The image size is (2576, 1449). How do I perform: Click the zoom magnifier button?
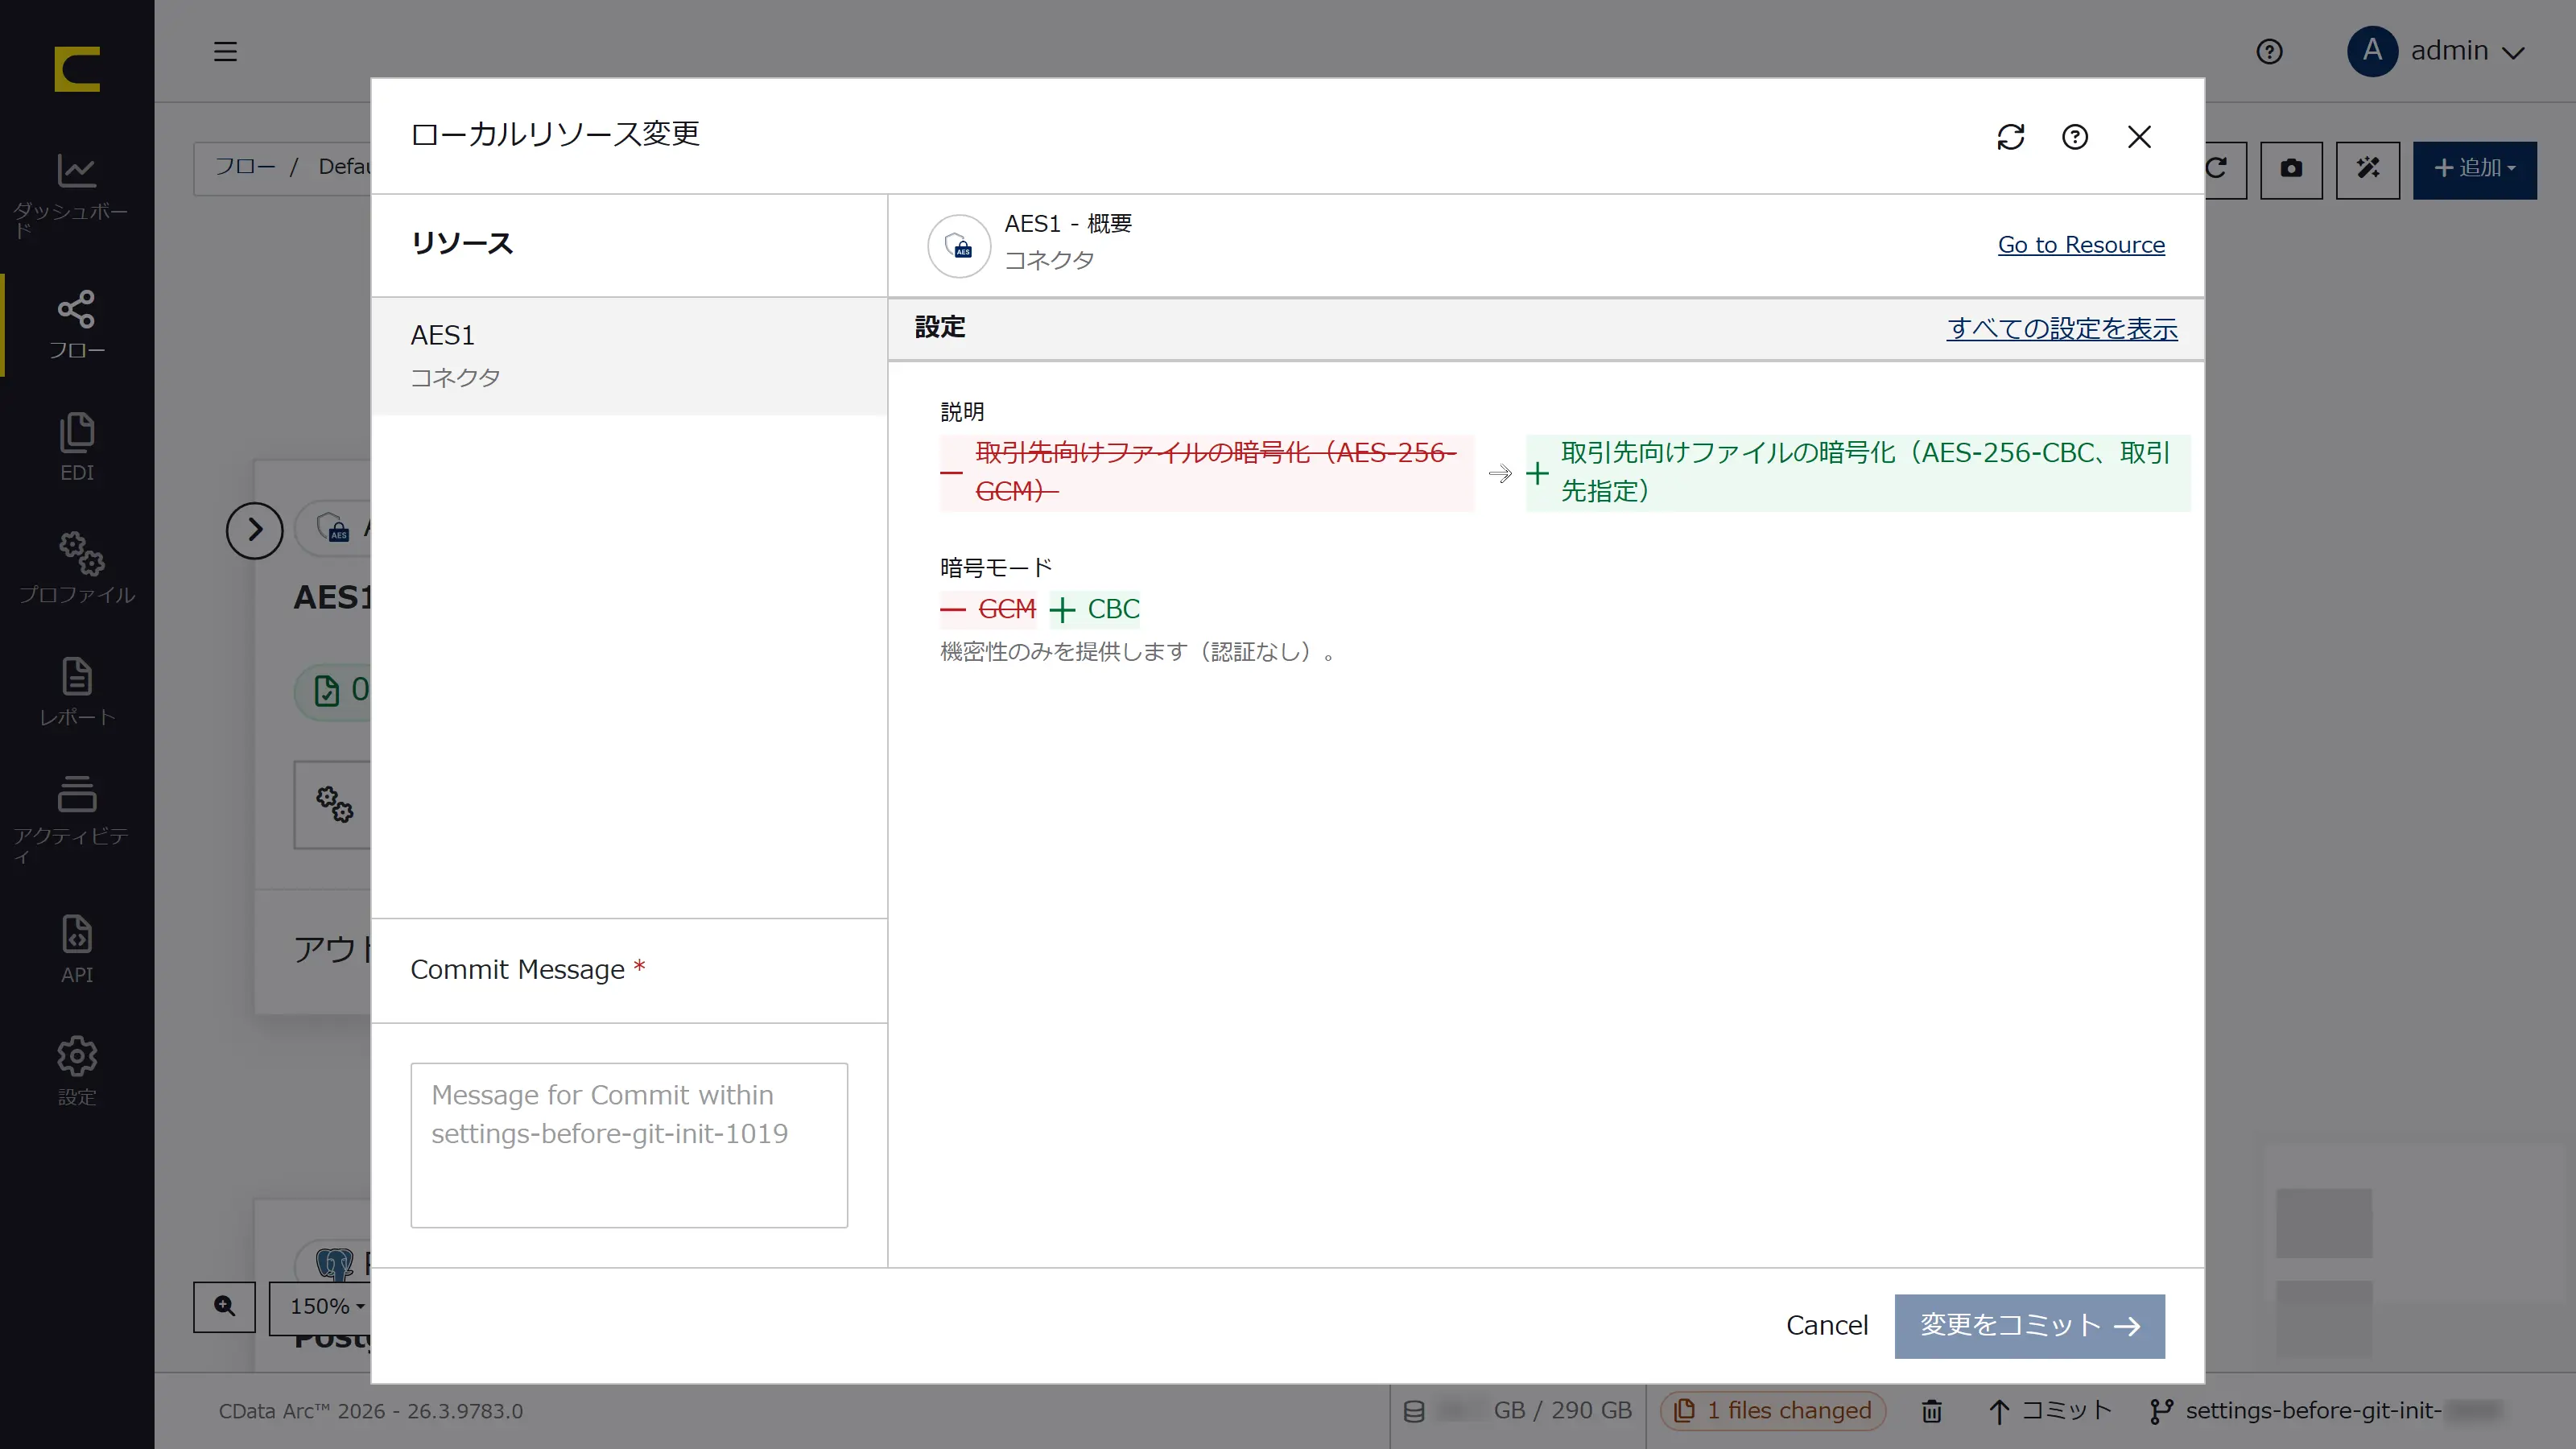(x=224, y=1306)
